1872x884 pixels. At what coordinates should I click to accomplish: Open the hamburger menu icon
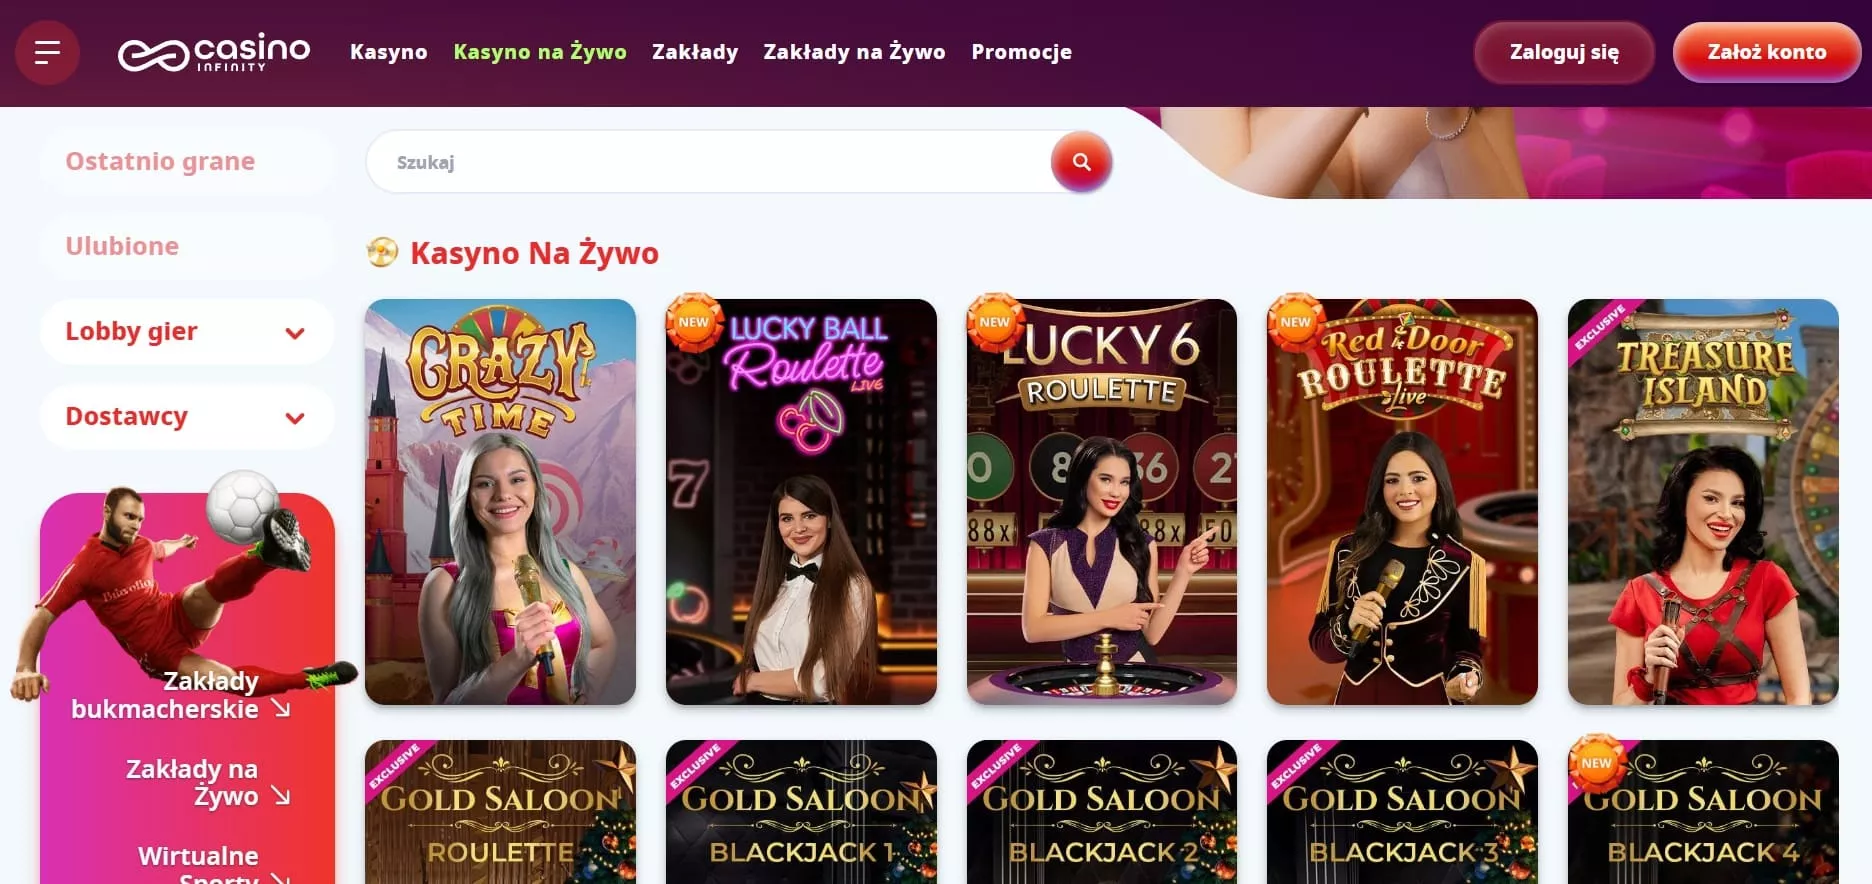click(47, 52)
